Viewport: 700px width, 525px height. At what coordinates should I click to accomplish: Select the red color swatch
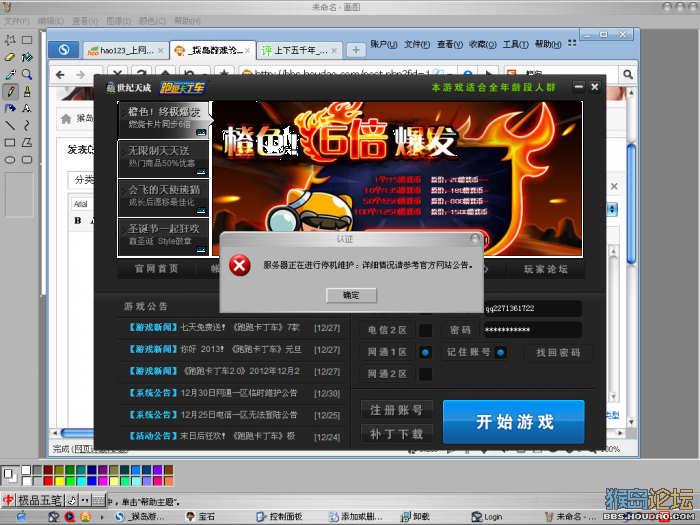[x=48, y=481]
